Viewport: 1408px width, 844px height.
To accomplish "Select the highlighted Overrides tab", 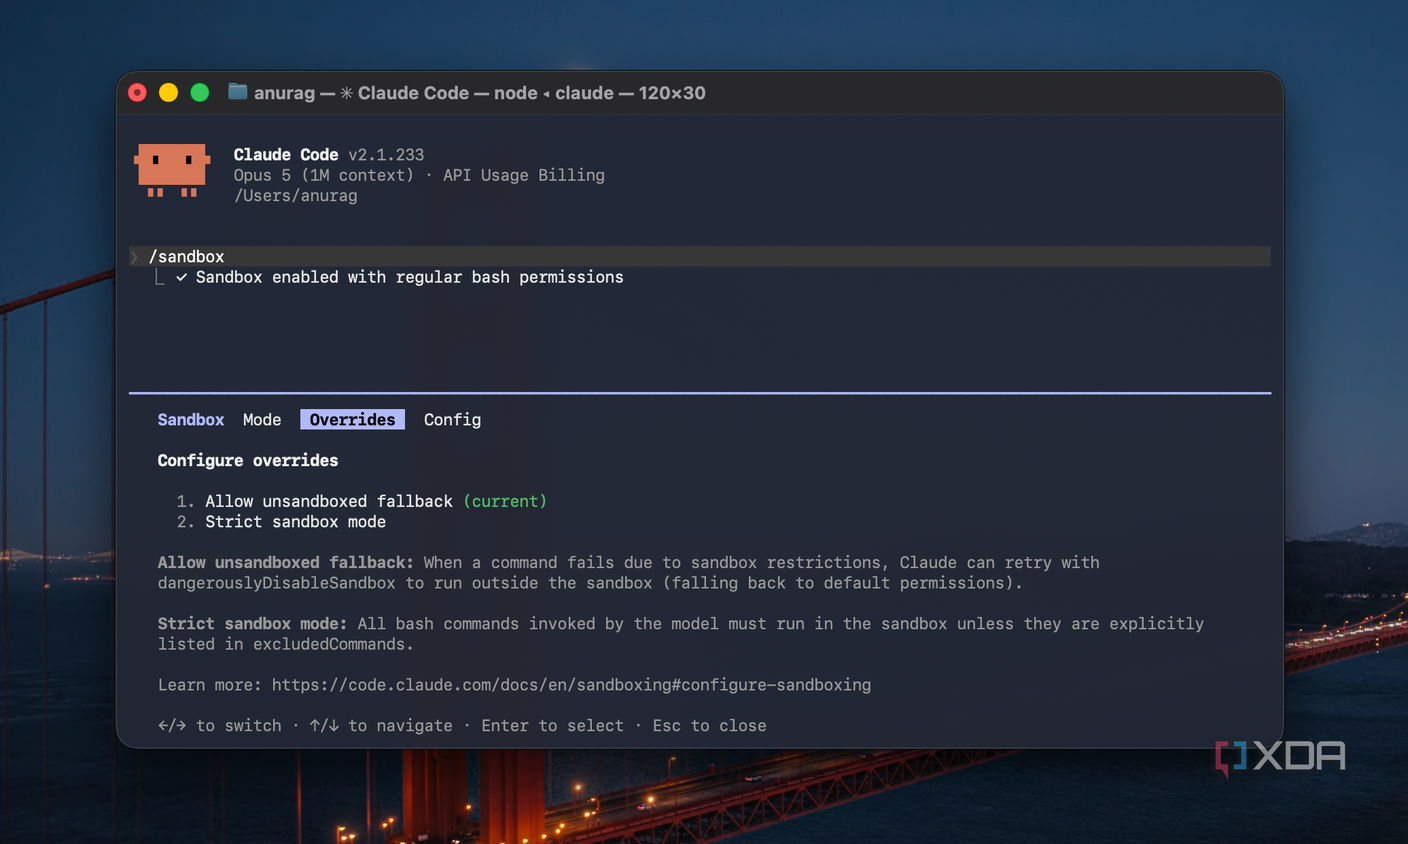I will (x=352, y=420).
